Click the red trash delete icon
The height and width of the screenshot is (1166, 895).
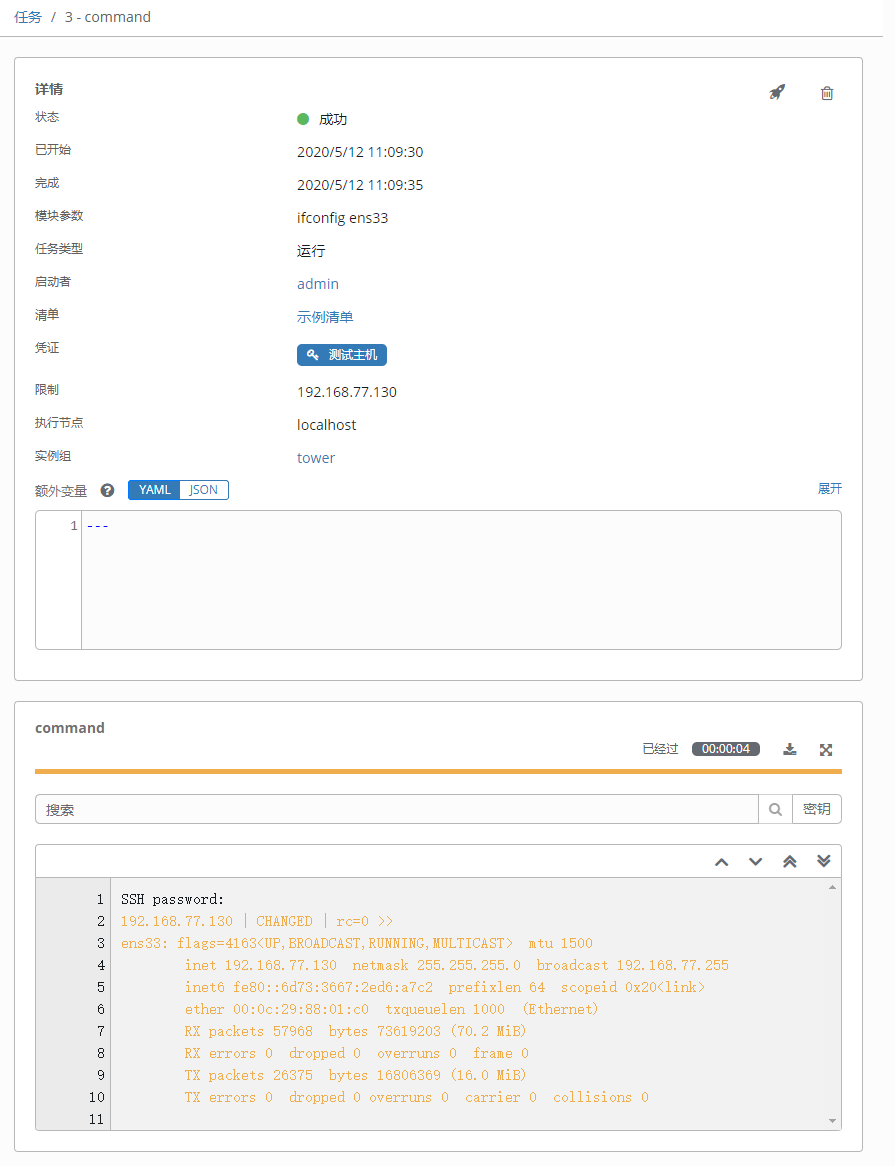point(827,93)
